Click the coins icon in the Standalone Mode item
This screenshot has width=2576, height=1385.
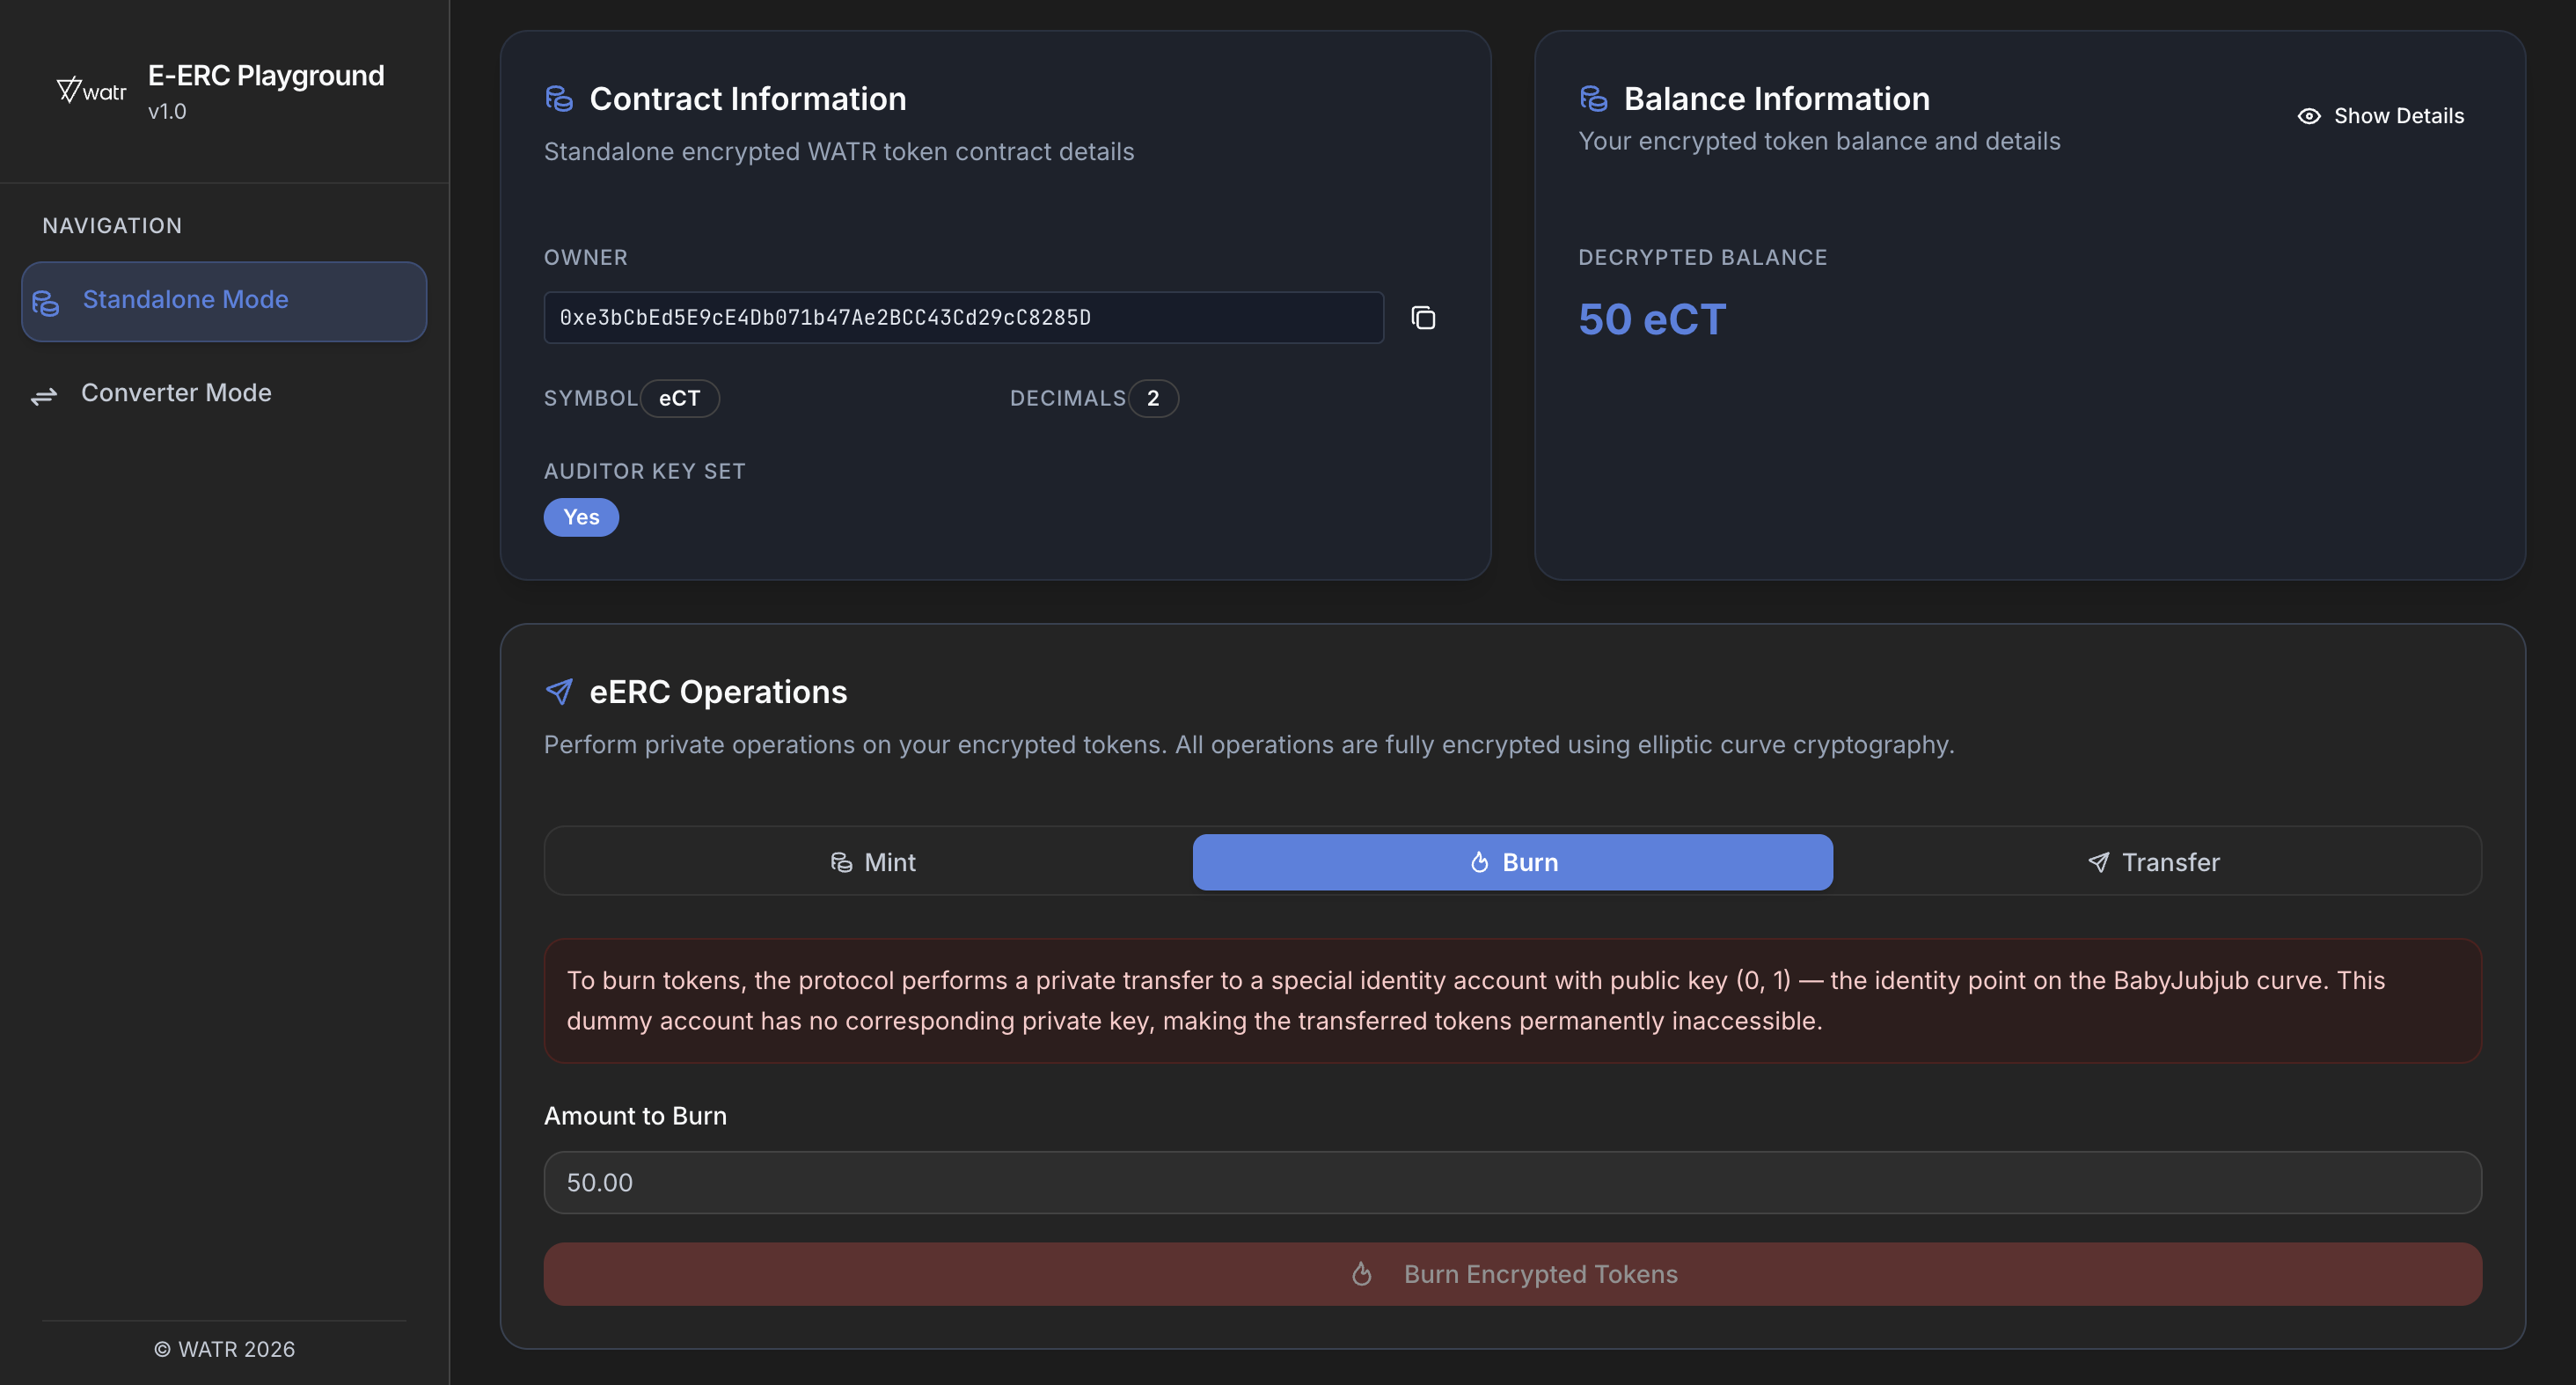point(46,302)
